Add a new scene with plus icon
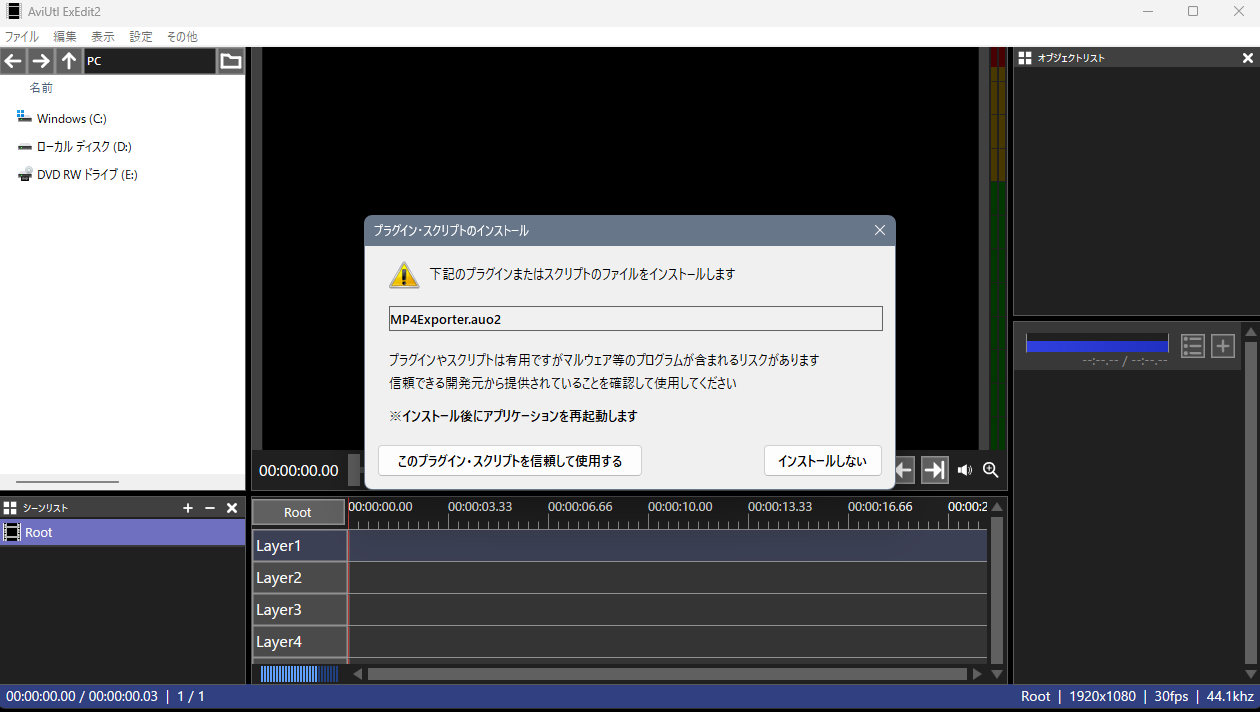The height and width of the screenshot is (712, 1260). point(188,508)
